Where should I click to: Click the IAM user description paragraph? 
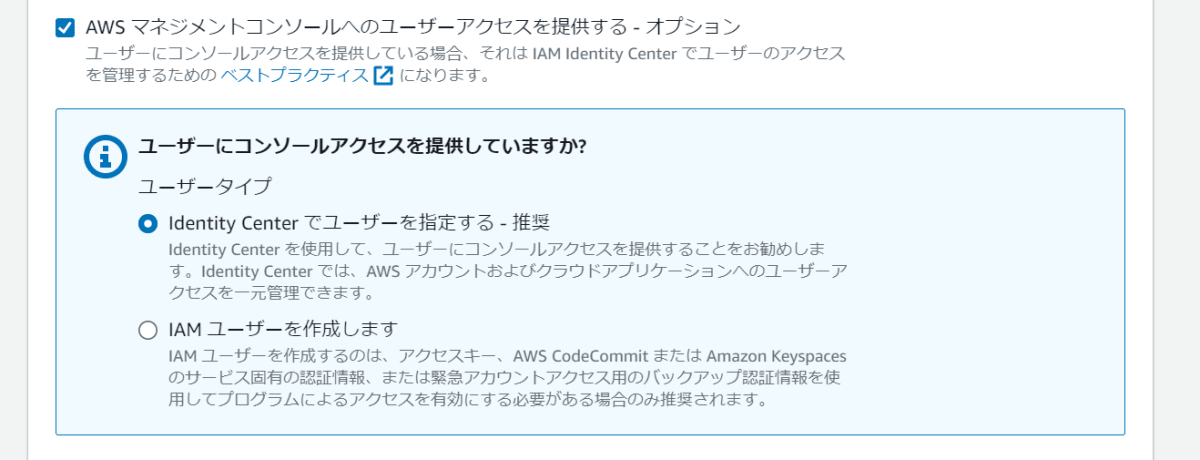point(509,377)
